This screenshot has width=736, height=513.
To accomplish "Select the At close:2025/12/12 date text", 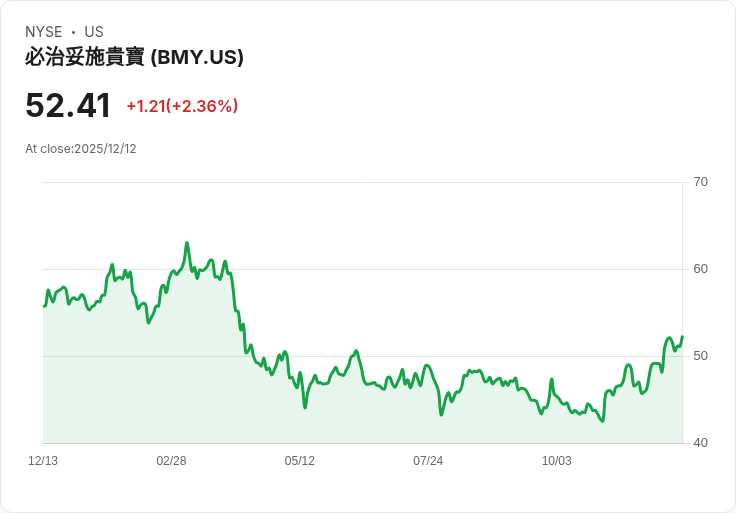I will click(x=81, y=149).
